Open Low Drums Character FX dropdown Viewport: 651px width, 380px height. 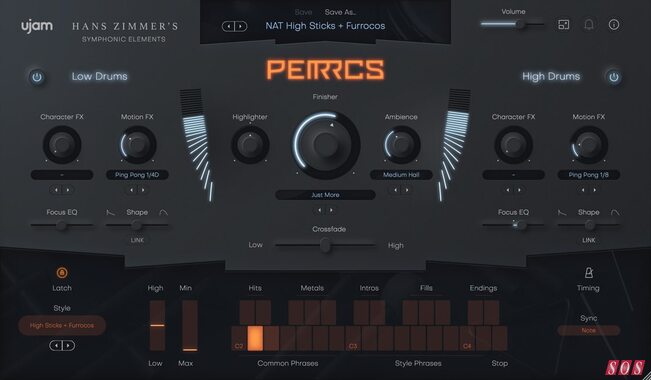[x=62, y=175]
